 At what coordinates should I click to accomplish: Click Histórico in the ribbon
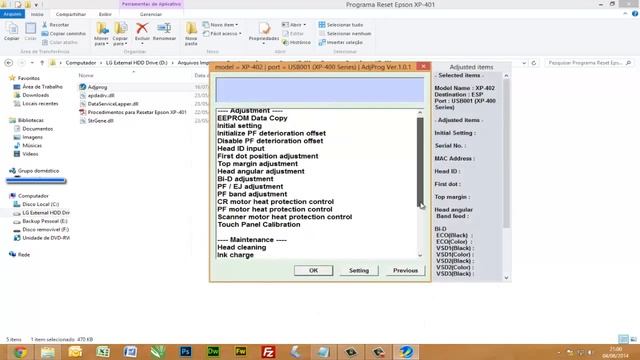[x=296, y=42]
